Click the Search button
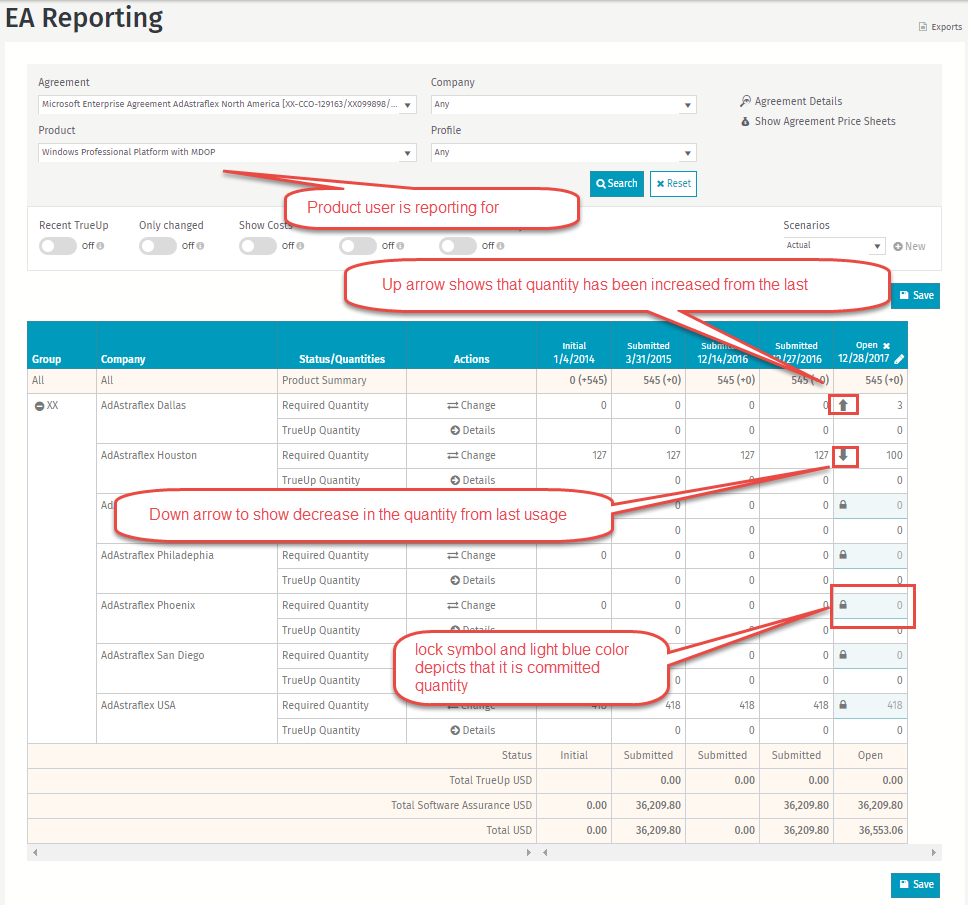The image size is (968, 905). 616,184
